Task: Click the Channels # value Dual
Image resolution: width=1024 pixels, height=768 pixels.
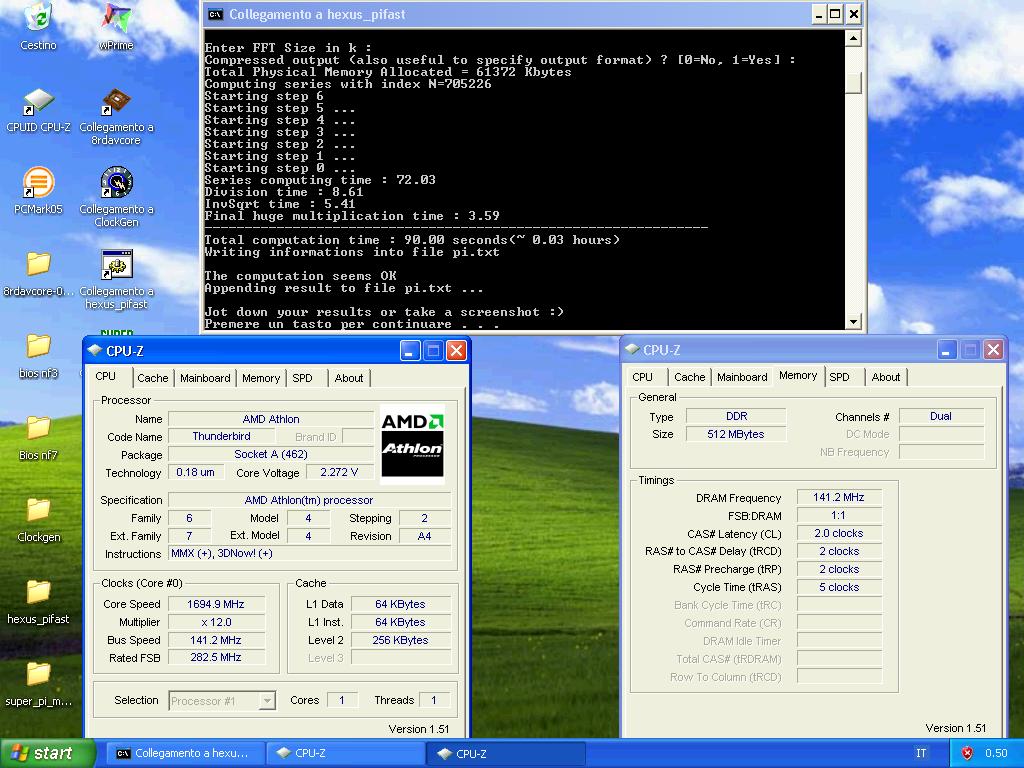Action: (x=941, y=416)
